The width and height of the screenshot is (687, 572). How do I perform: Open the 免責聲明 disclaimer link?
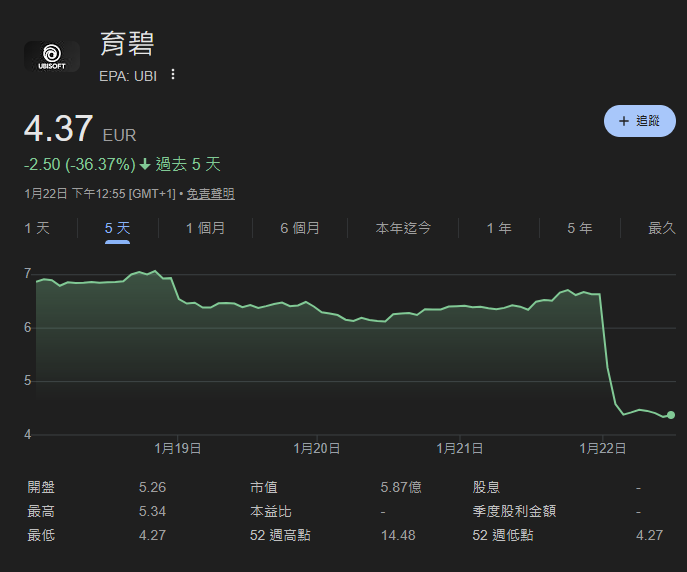[211, 194]
